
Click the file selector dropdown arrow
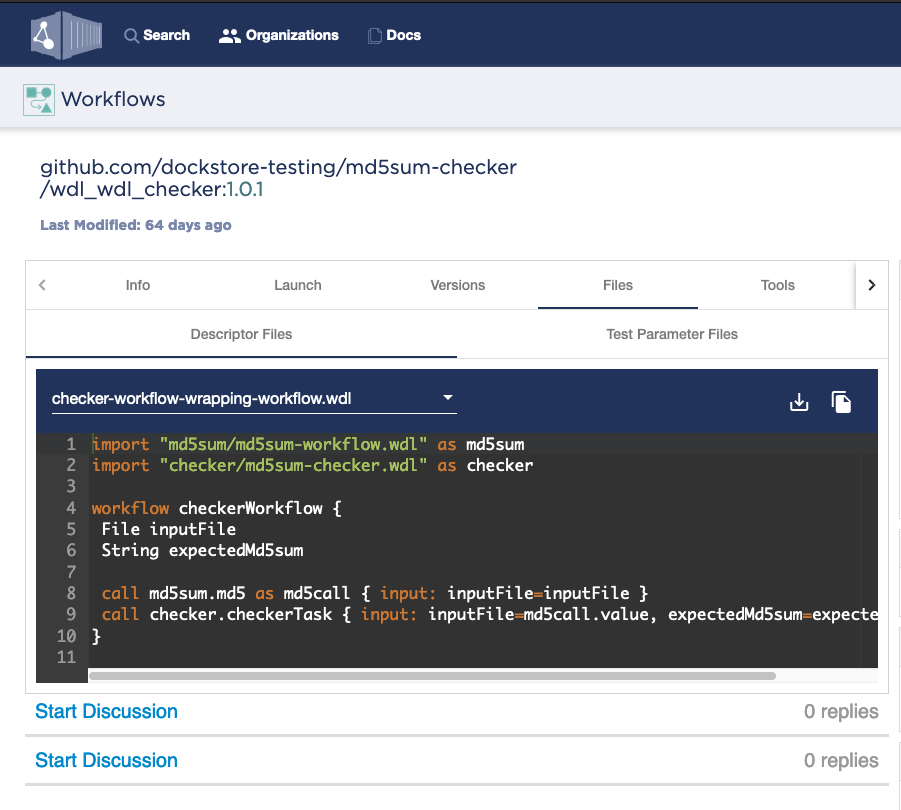coord(448,398)
